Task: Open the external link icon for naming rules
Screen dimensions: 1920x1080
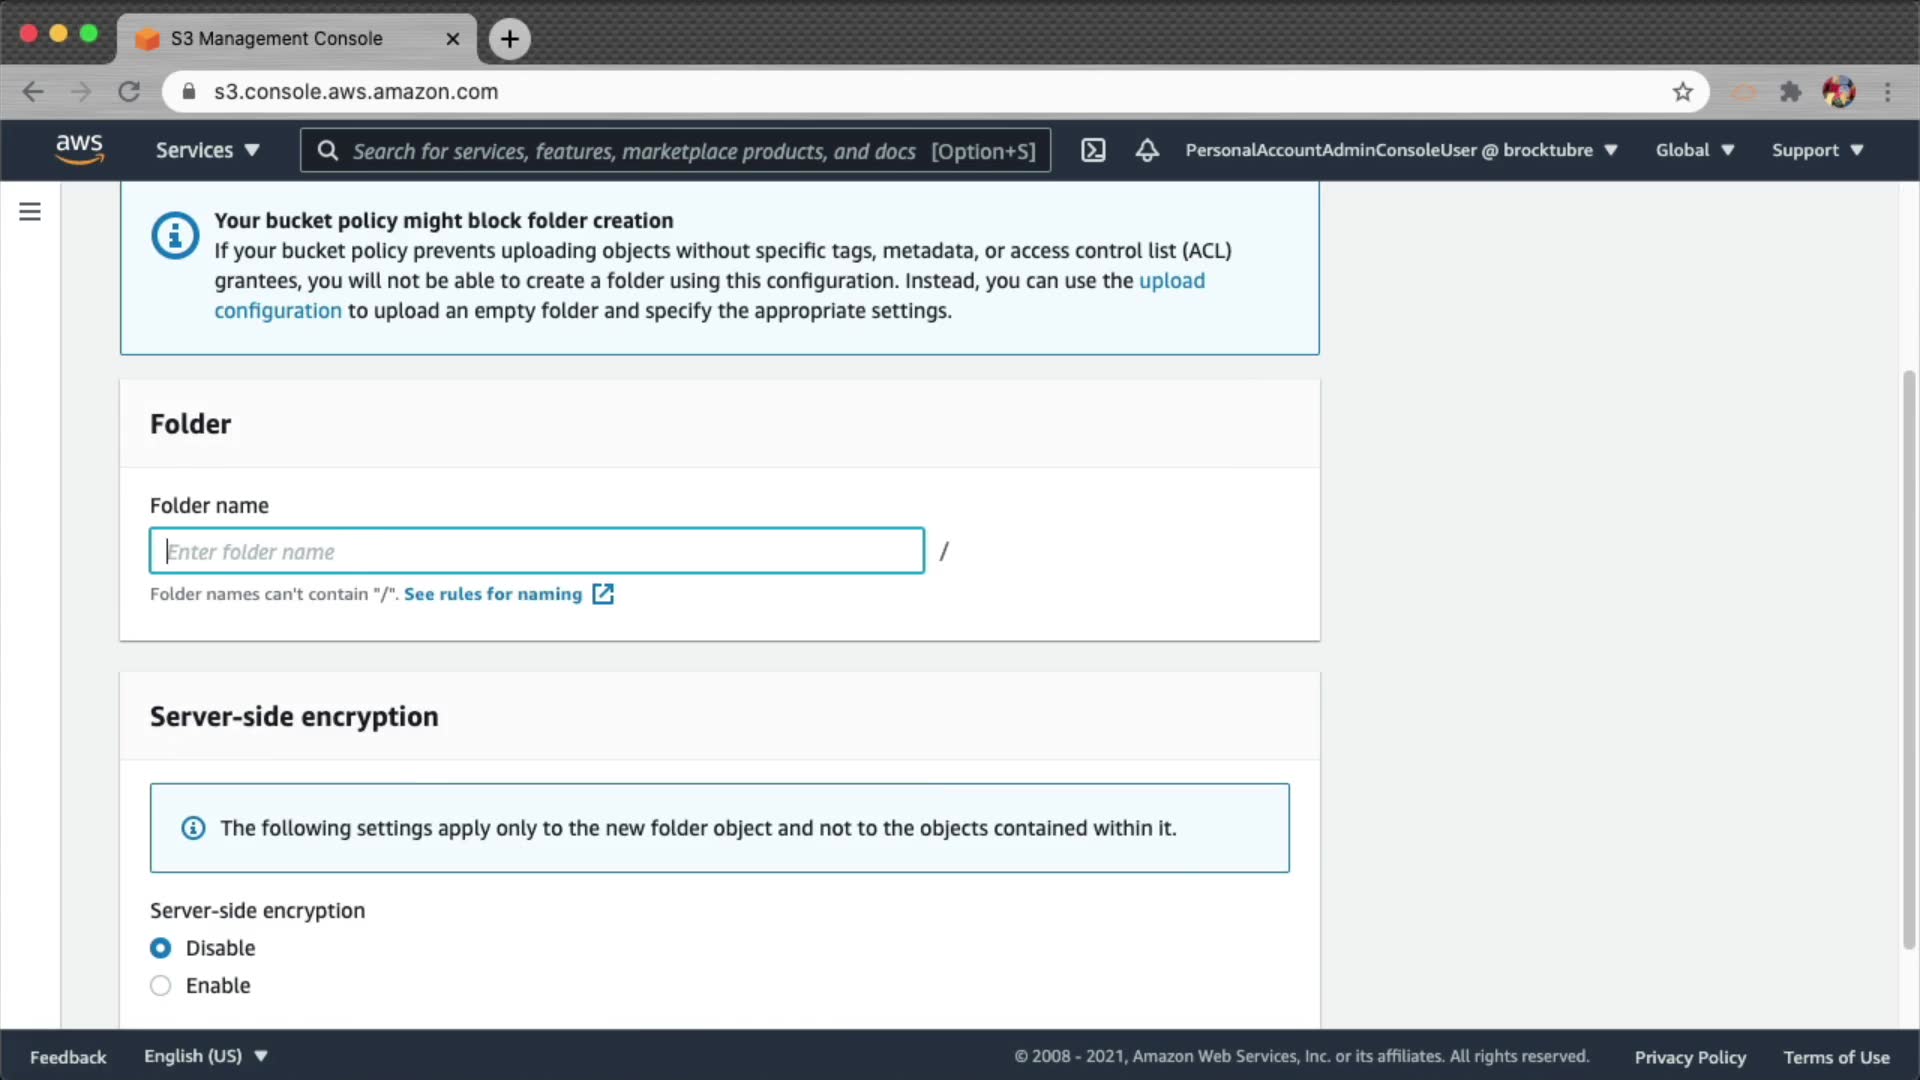Action: point(603,594)
